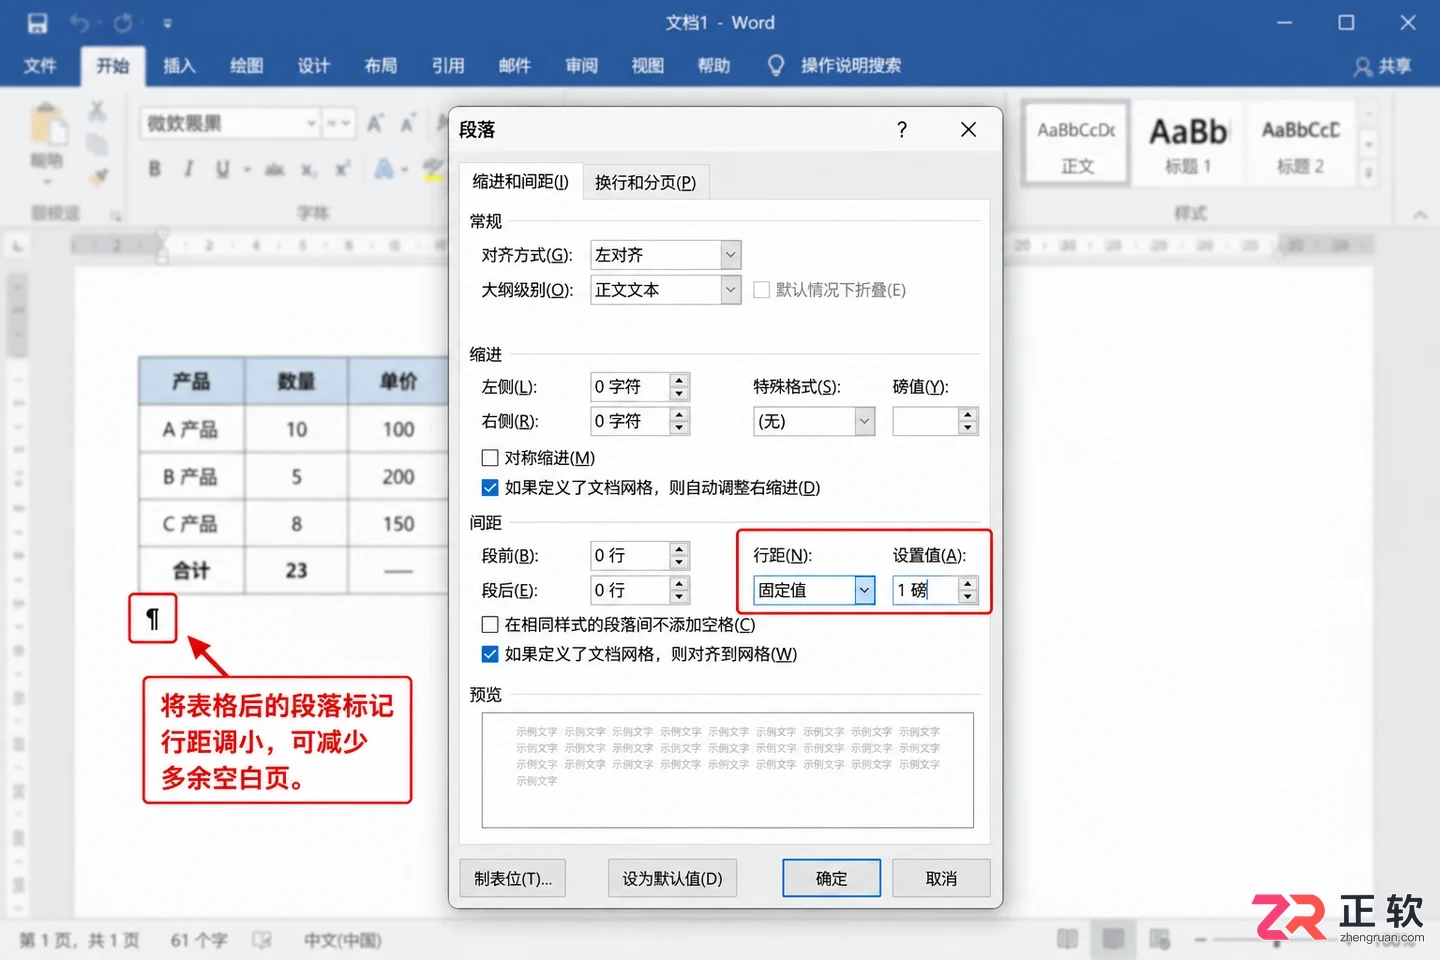Image resolution: width=1440 pixels, height=960 pixels.
Task: Open the Customize Quick Access Toolbar arrow
Action: (x=167, y=24)
